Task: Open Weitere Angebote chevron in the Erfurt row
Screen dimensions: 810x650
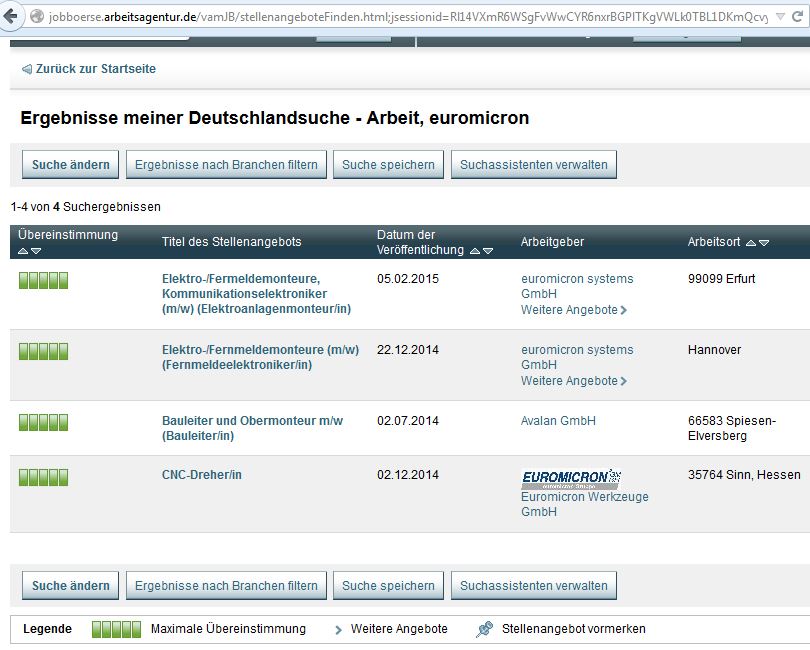Action: 625,310
